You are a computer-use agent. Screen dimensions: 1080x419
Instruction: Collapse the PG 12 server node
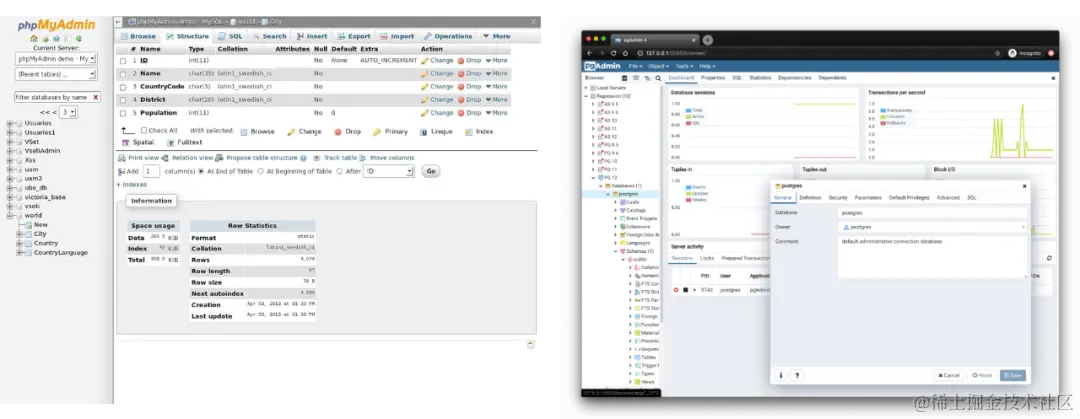pyautogui.click(x=594, y=178)
